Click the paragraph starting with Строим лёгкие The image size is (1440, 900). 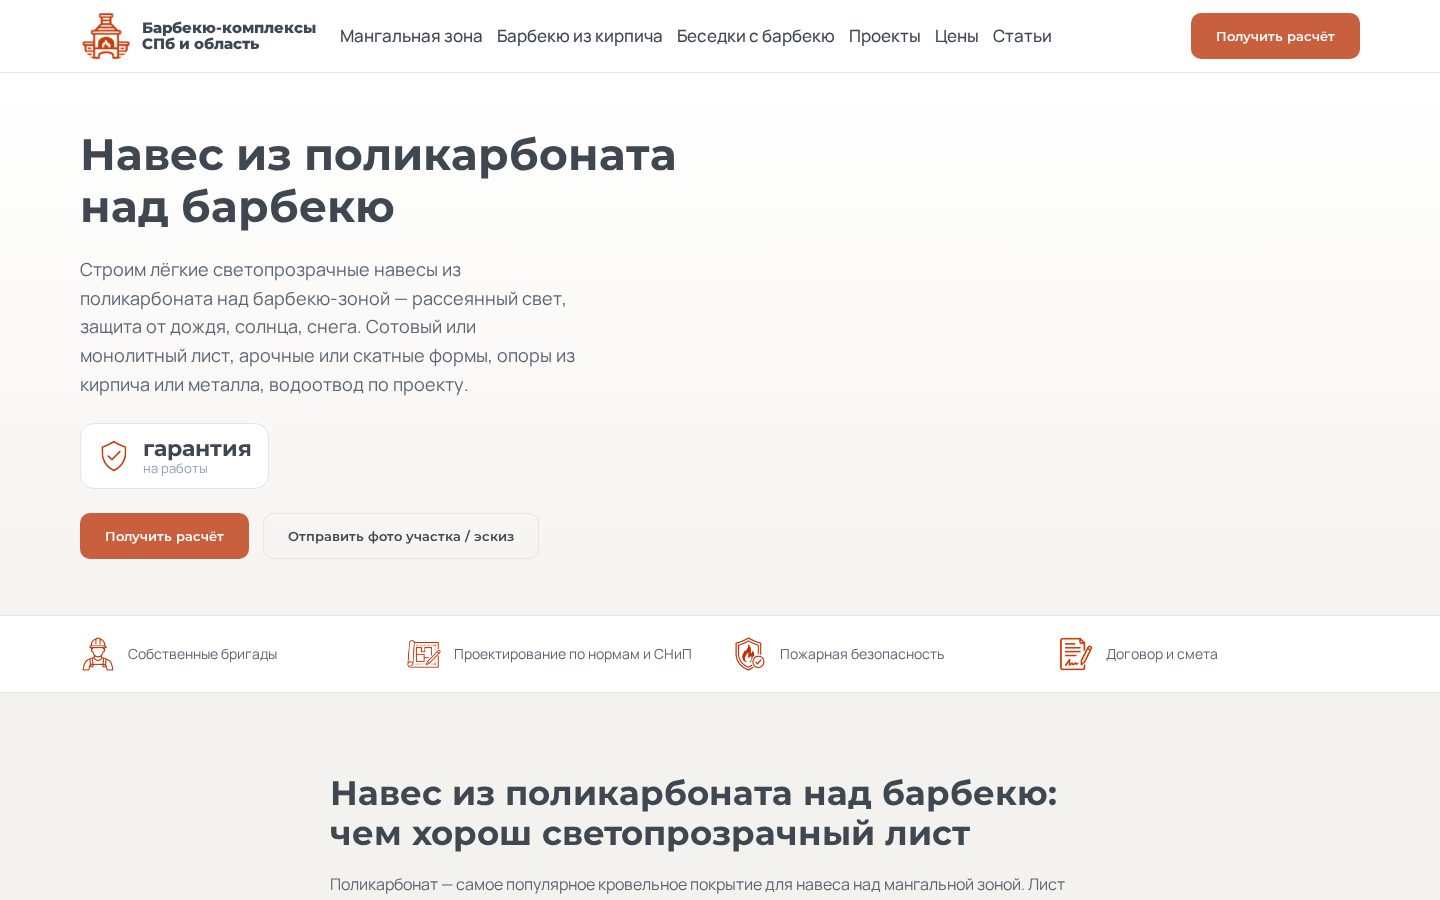(328, 327)
